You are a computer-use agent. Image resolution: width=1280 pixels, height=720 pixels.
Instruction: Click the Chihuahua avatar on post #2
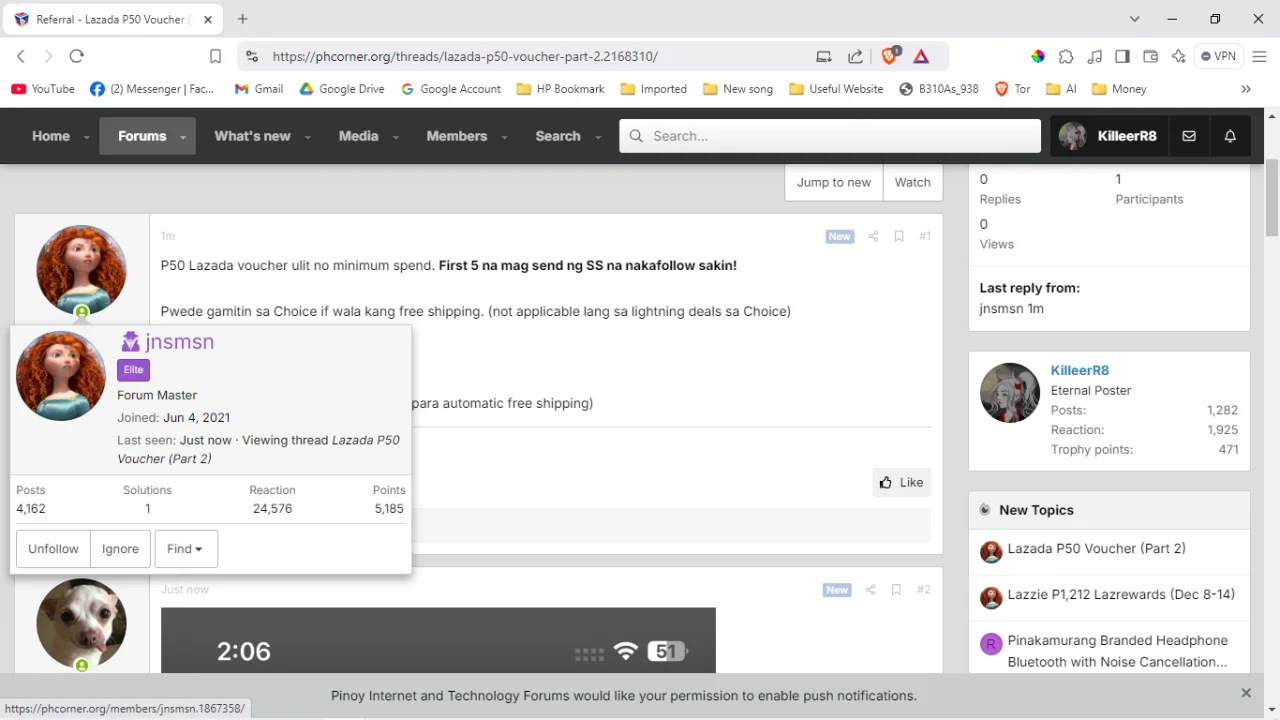[x=81, y=623]
